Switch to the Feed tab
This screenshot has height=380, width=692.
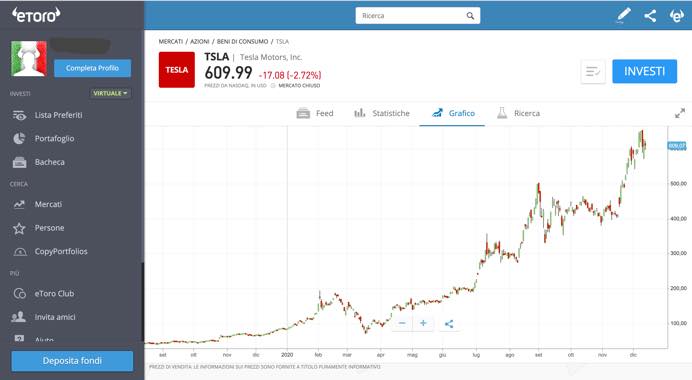pos(315,113)
